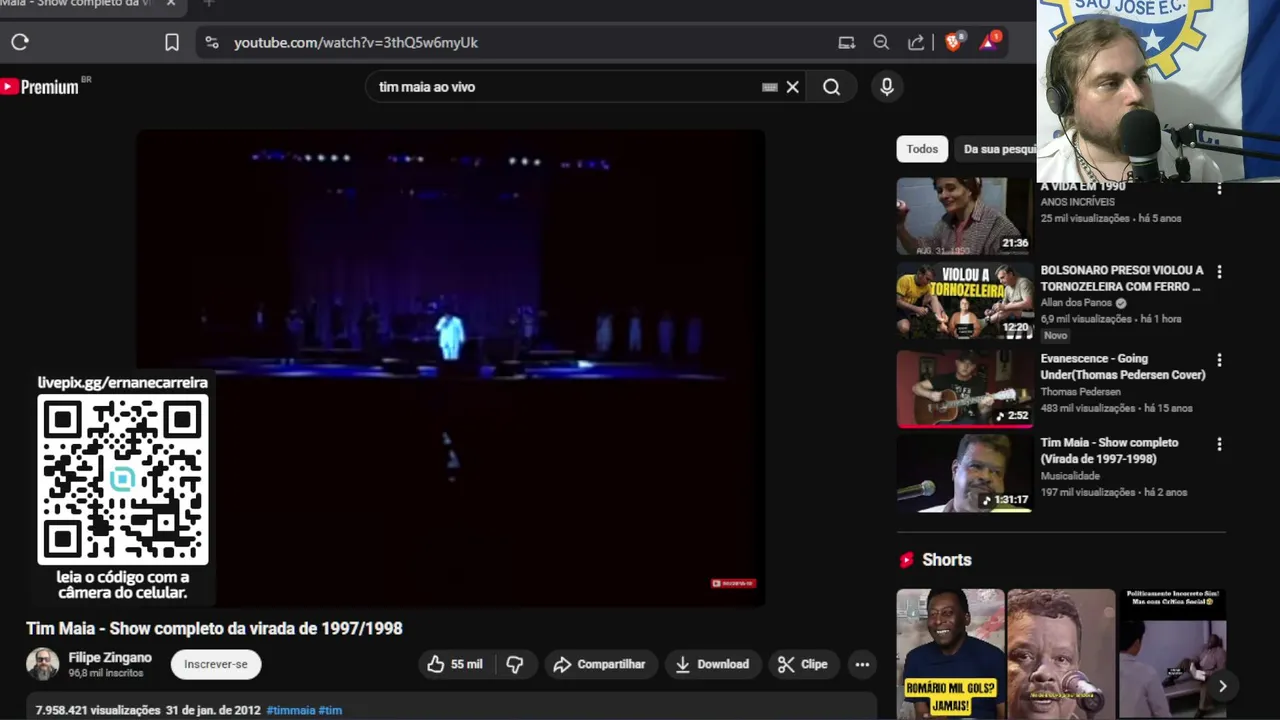Click the youtube.com URL address field
Viewport: 1280px width, 720px height.
point(356,42)
